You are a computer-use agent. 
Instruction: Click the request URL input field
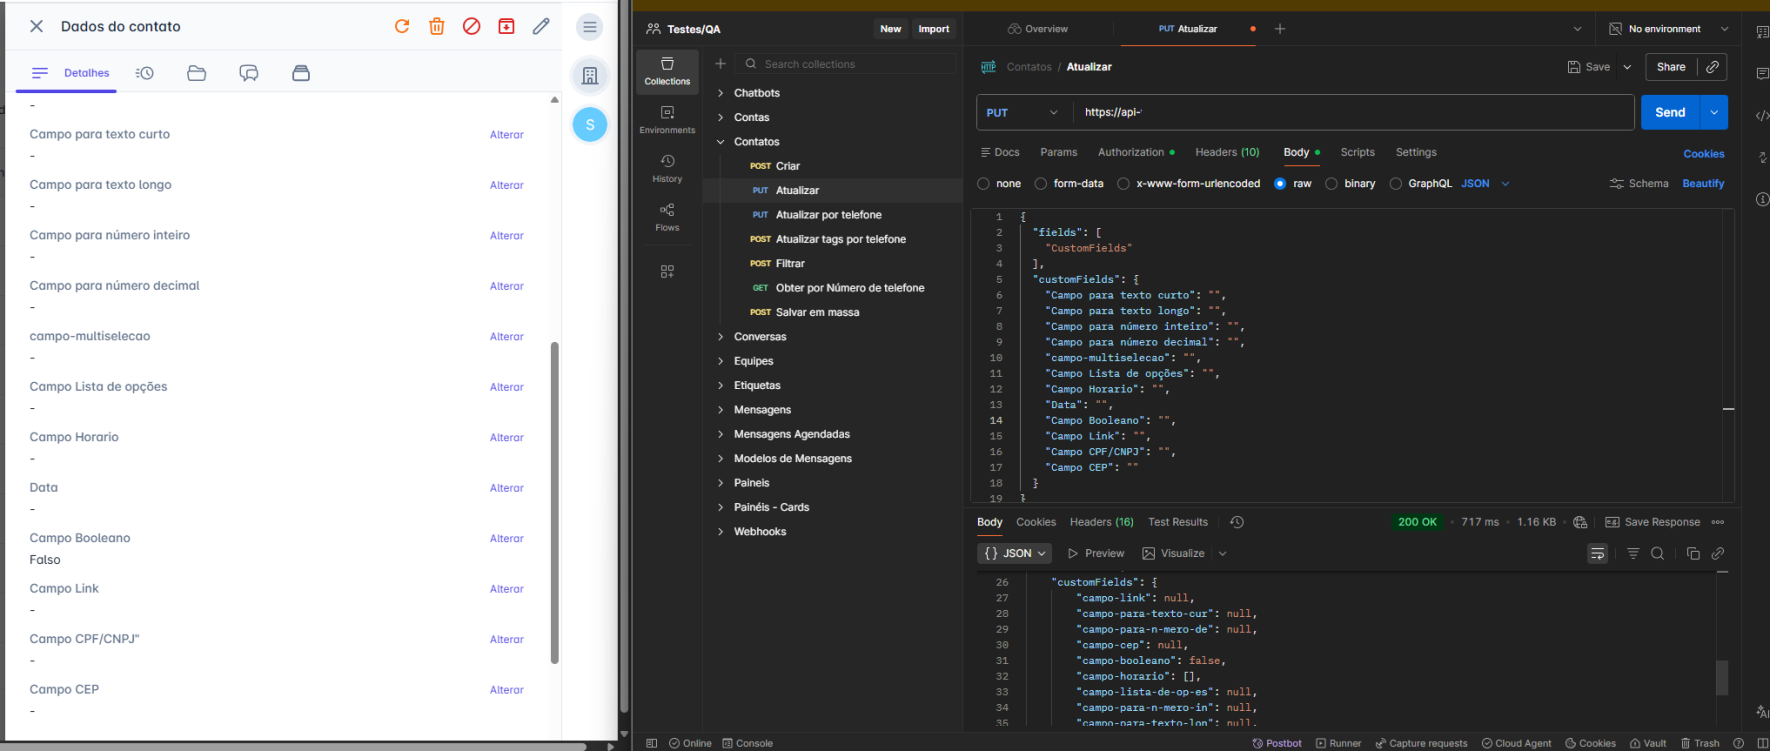click(1350, 113)
